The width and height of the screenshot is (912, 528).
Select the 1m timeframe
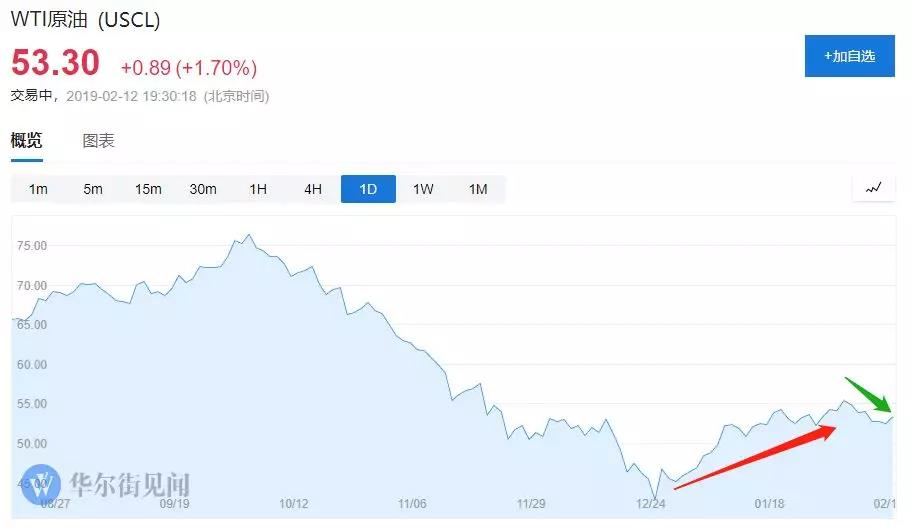[38, 189]
